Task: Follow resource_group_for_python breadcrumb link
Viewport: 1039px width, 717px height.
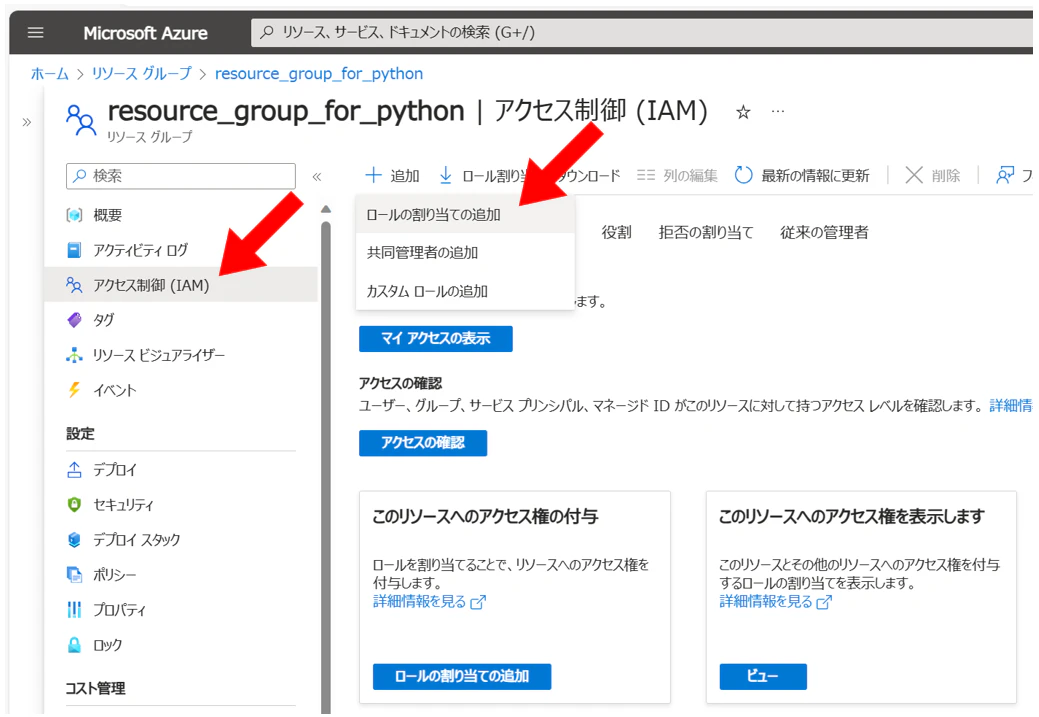Action: (319, 74)
